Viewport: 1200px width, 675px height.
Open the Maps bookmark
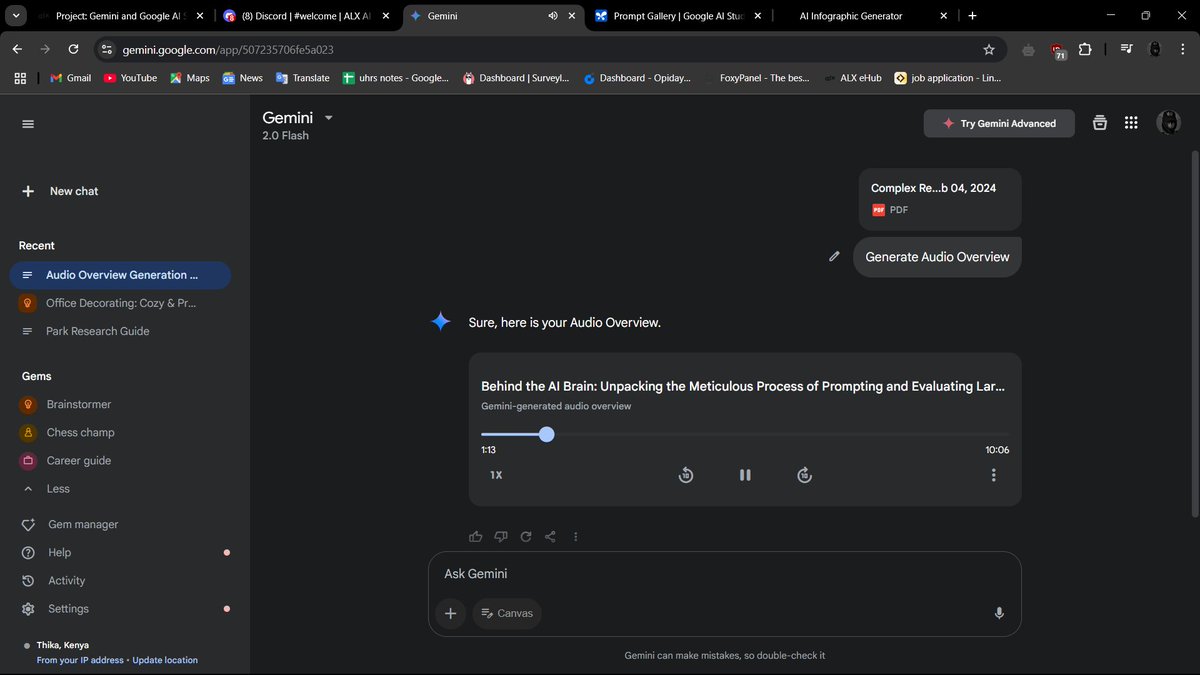pos(190,78)
